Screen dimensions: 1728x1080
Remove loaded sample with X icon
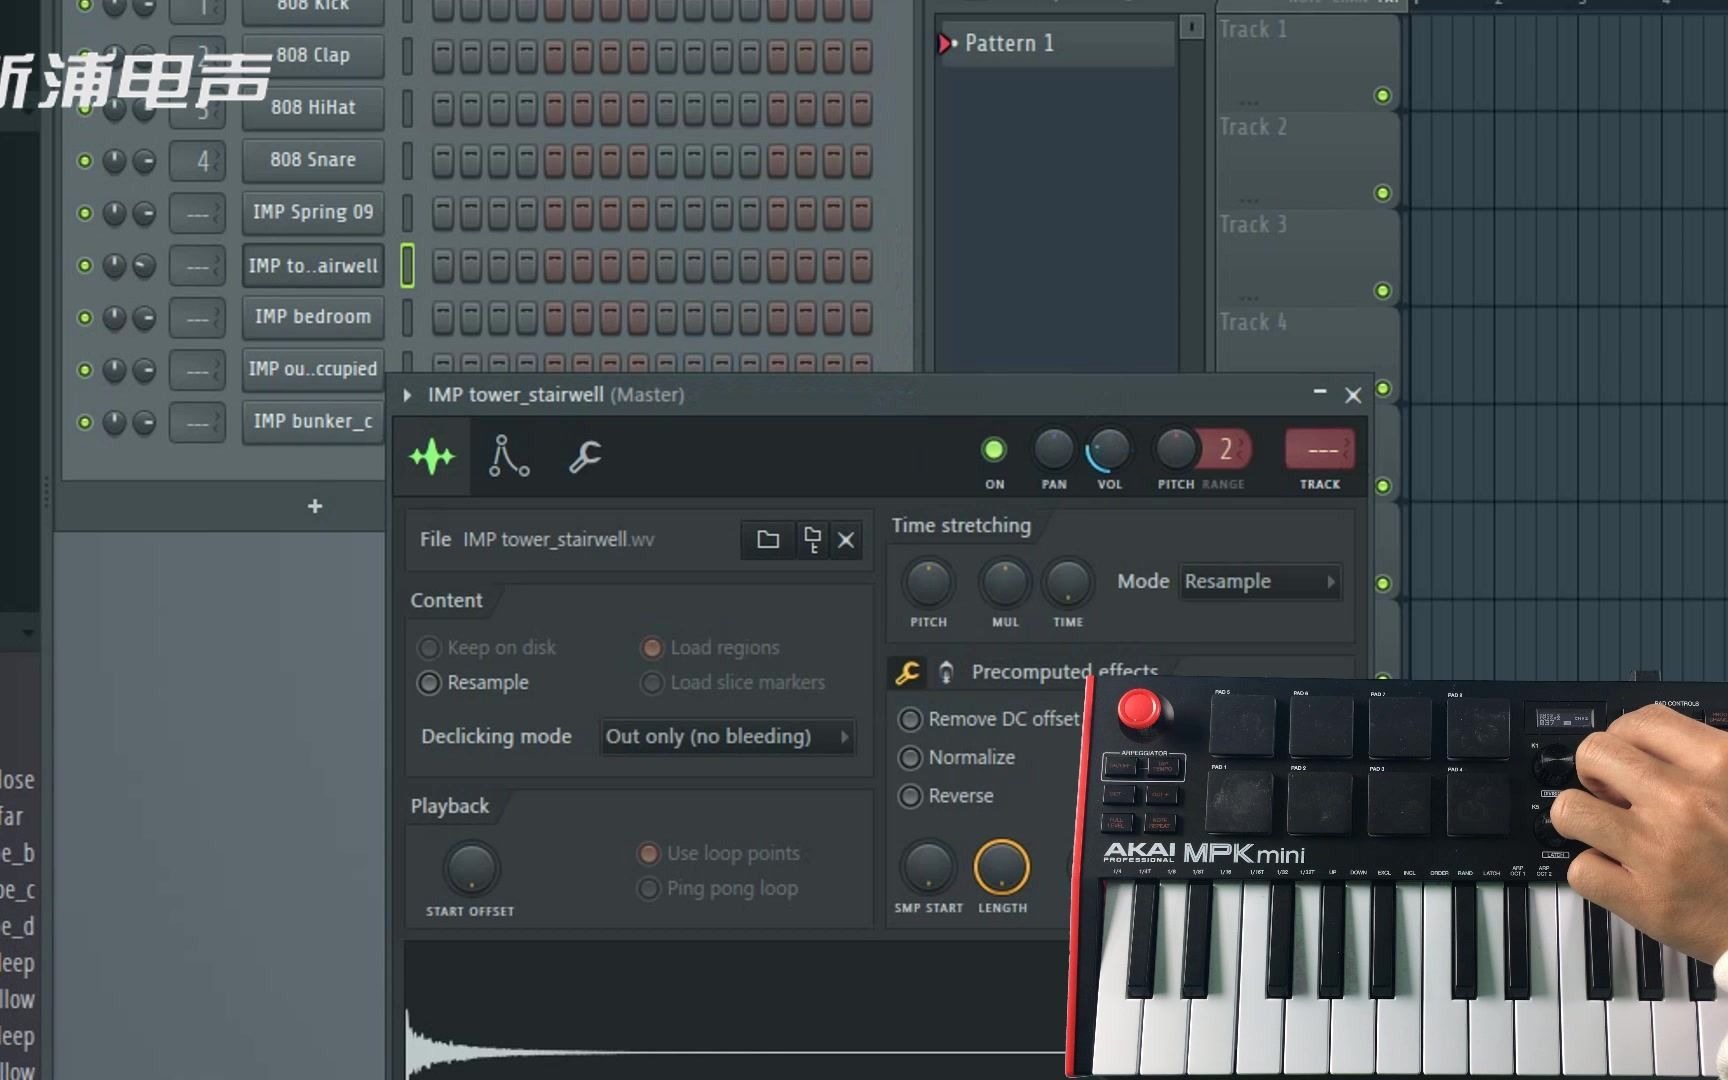click(846, 540)
